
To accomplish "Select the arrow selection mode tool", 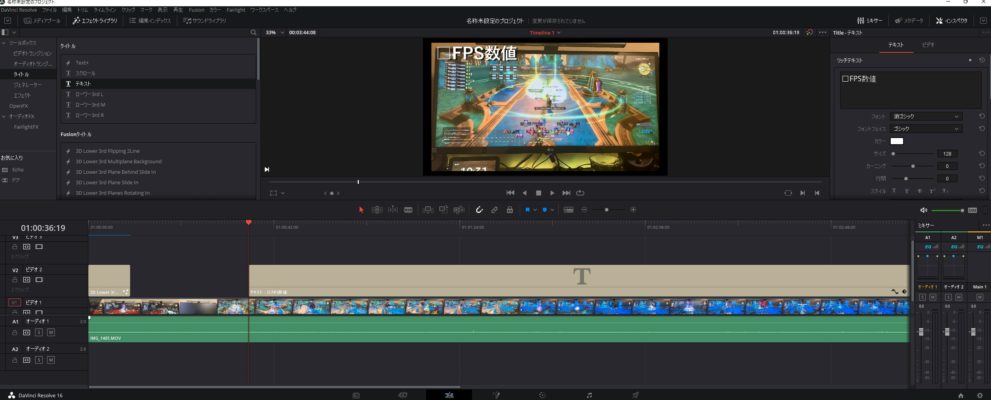I will click(362, 210).
